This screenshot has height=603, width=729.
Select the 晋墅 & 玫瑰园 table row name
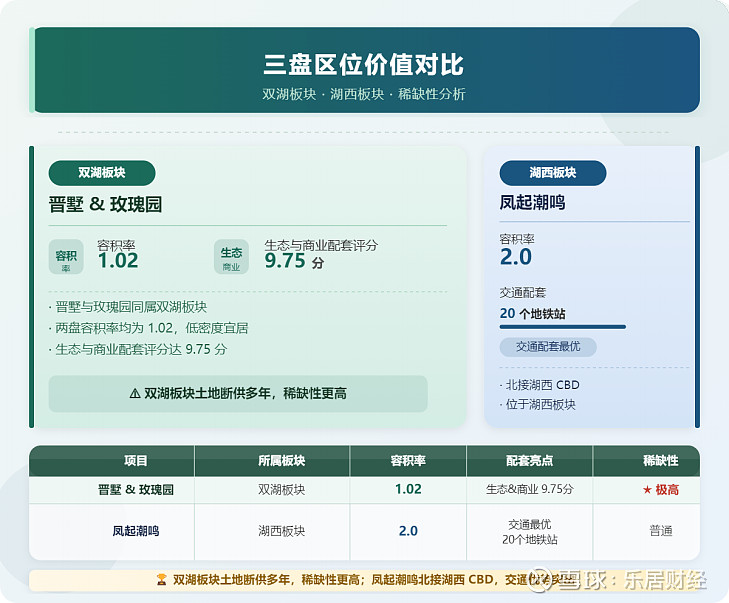pos(136,490)
